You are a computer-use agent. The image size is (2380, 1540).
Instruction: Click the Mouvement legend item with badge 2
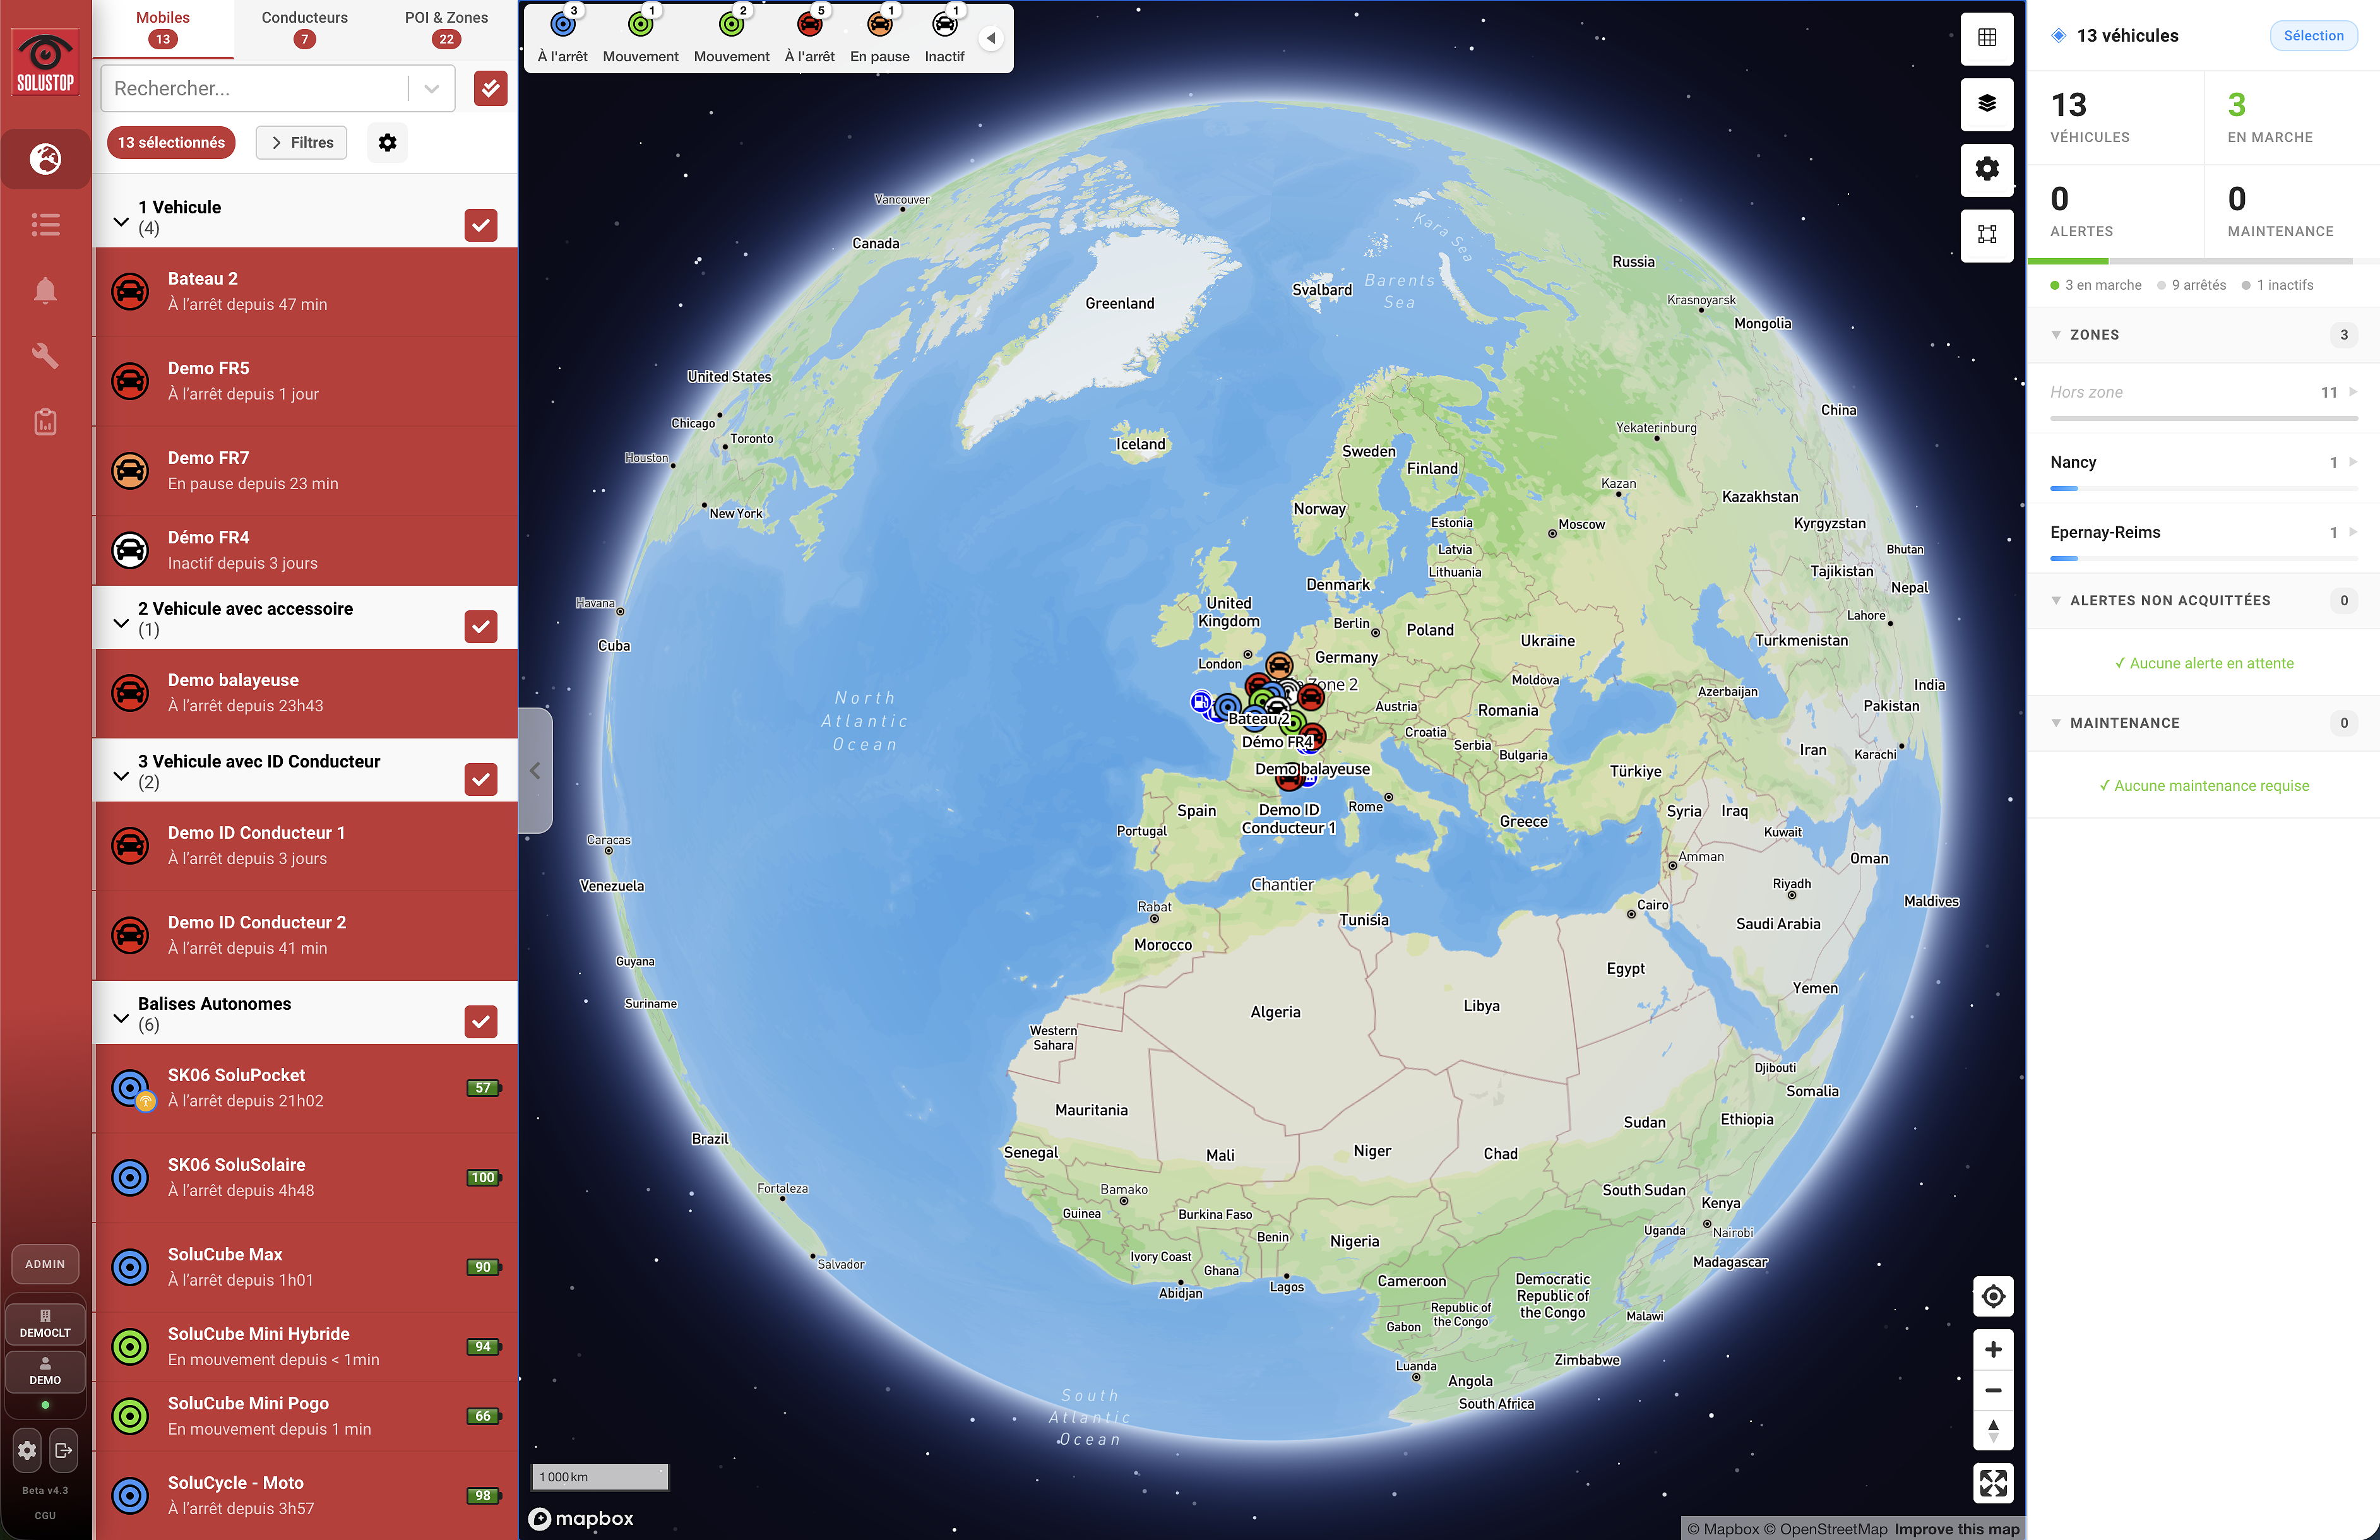tap(731, 36)
